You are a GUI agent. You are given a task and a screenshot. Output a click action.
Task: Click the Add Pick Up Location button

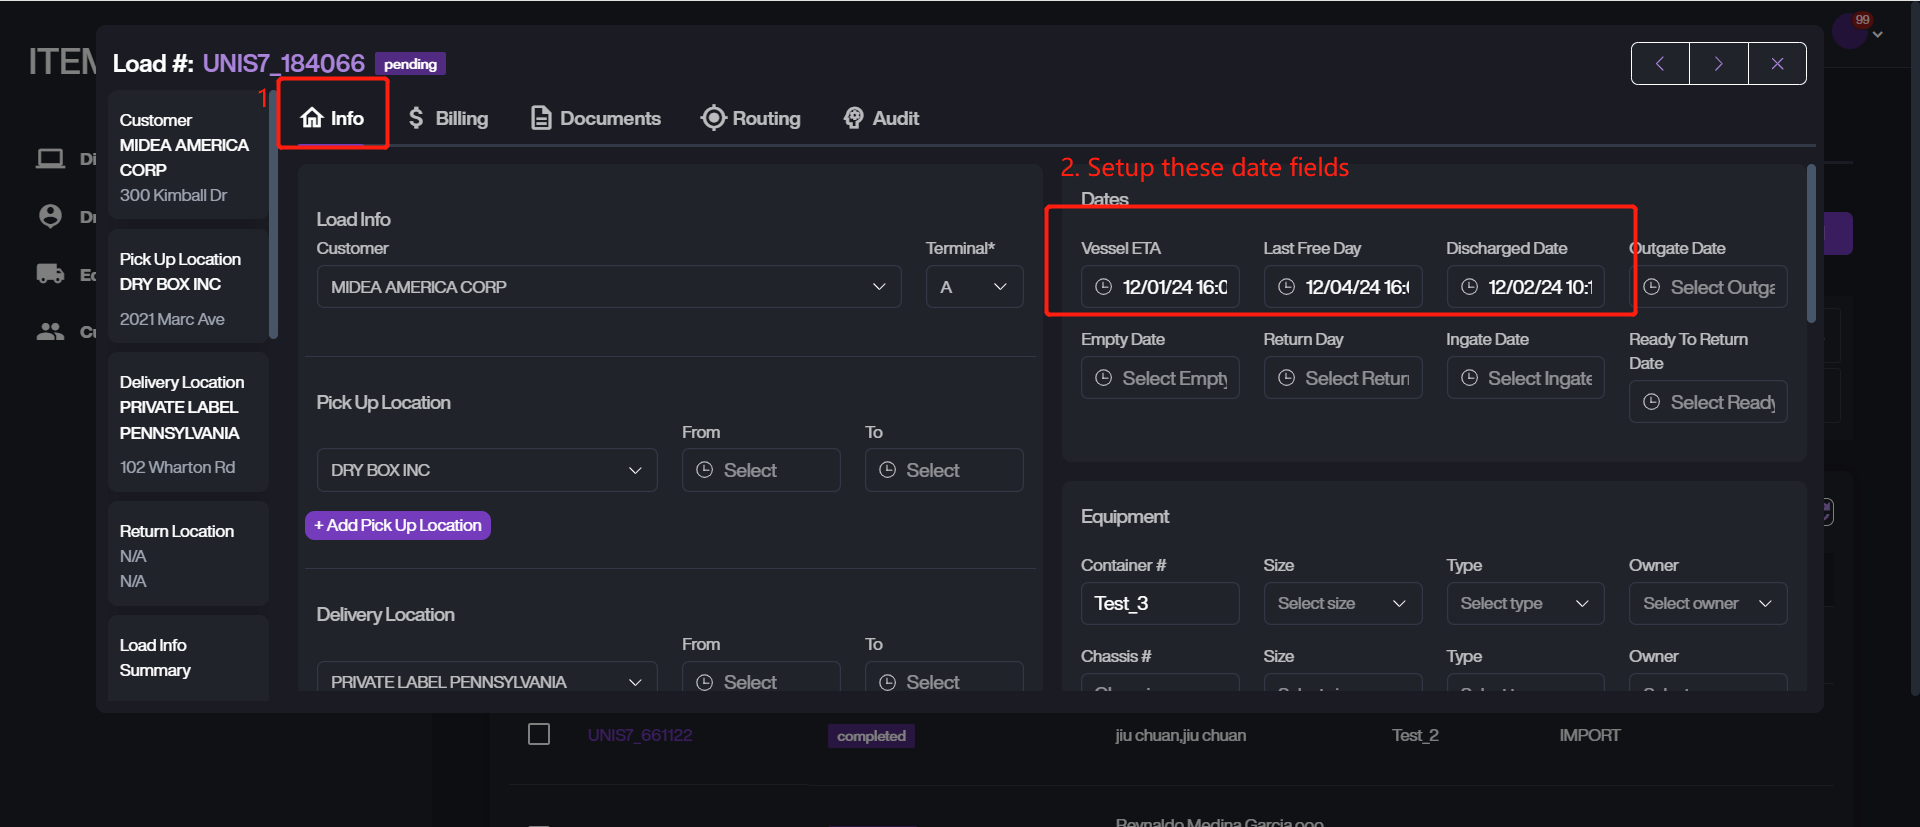point(397,525)
